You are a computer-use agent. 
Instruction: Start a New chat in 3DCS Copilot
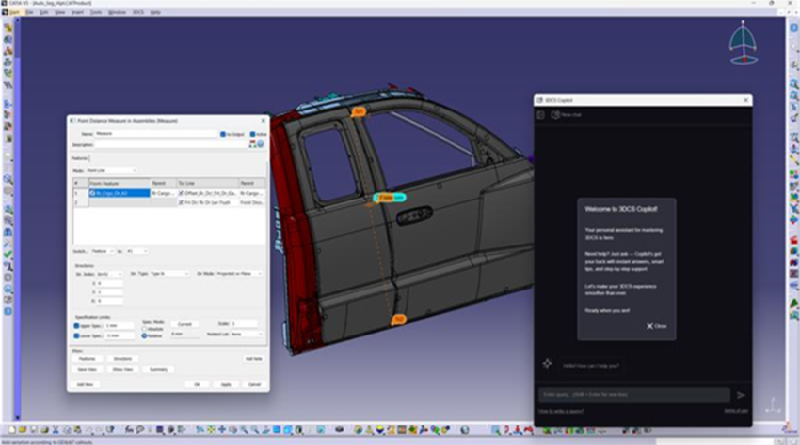(x=566, y=115)
